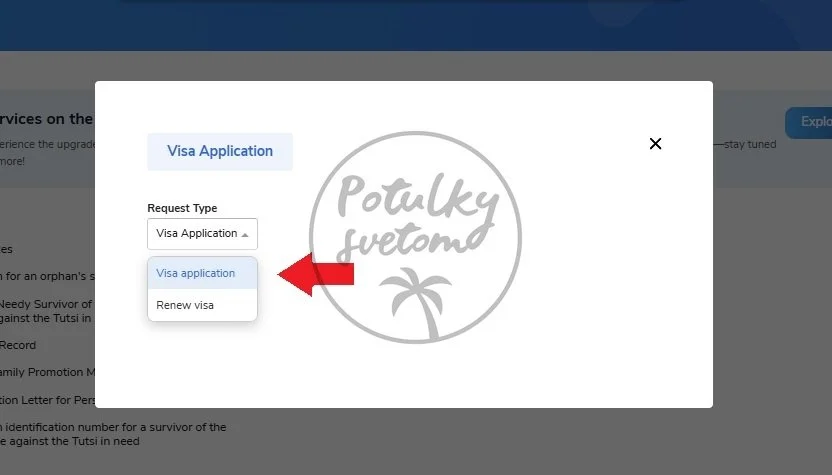Viewport: 832px width, 475px height.
Task: Toggle the Request Type dropdown caret
Action: click(245, 235)
